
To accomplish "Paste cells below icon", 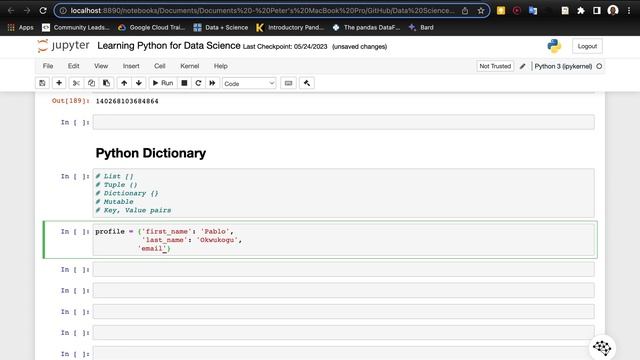I will (x=106, y=83).
